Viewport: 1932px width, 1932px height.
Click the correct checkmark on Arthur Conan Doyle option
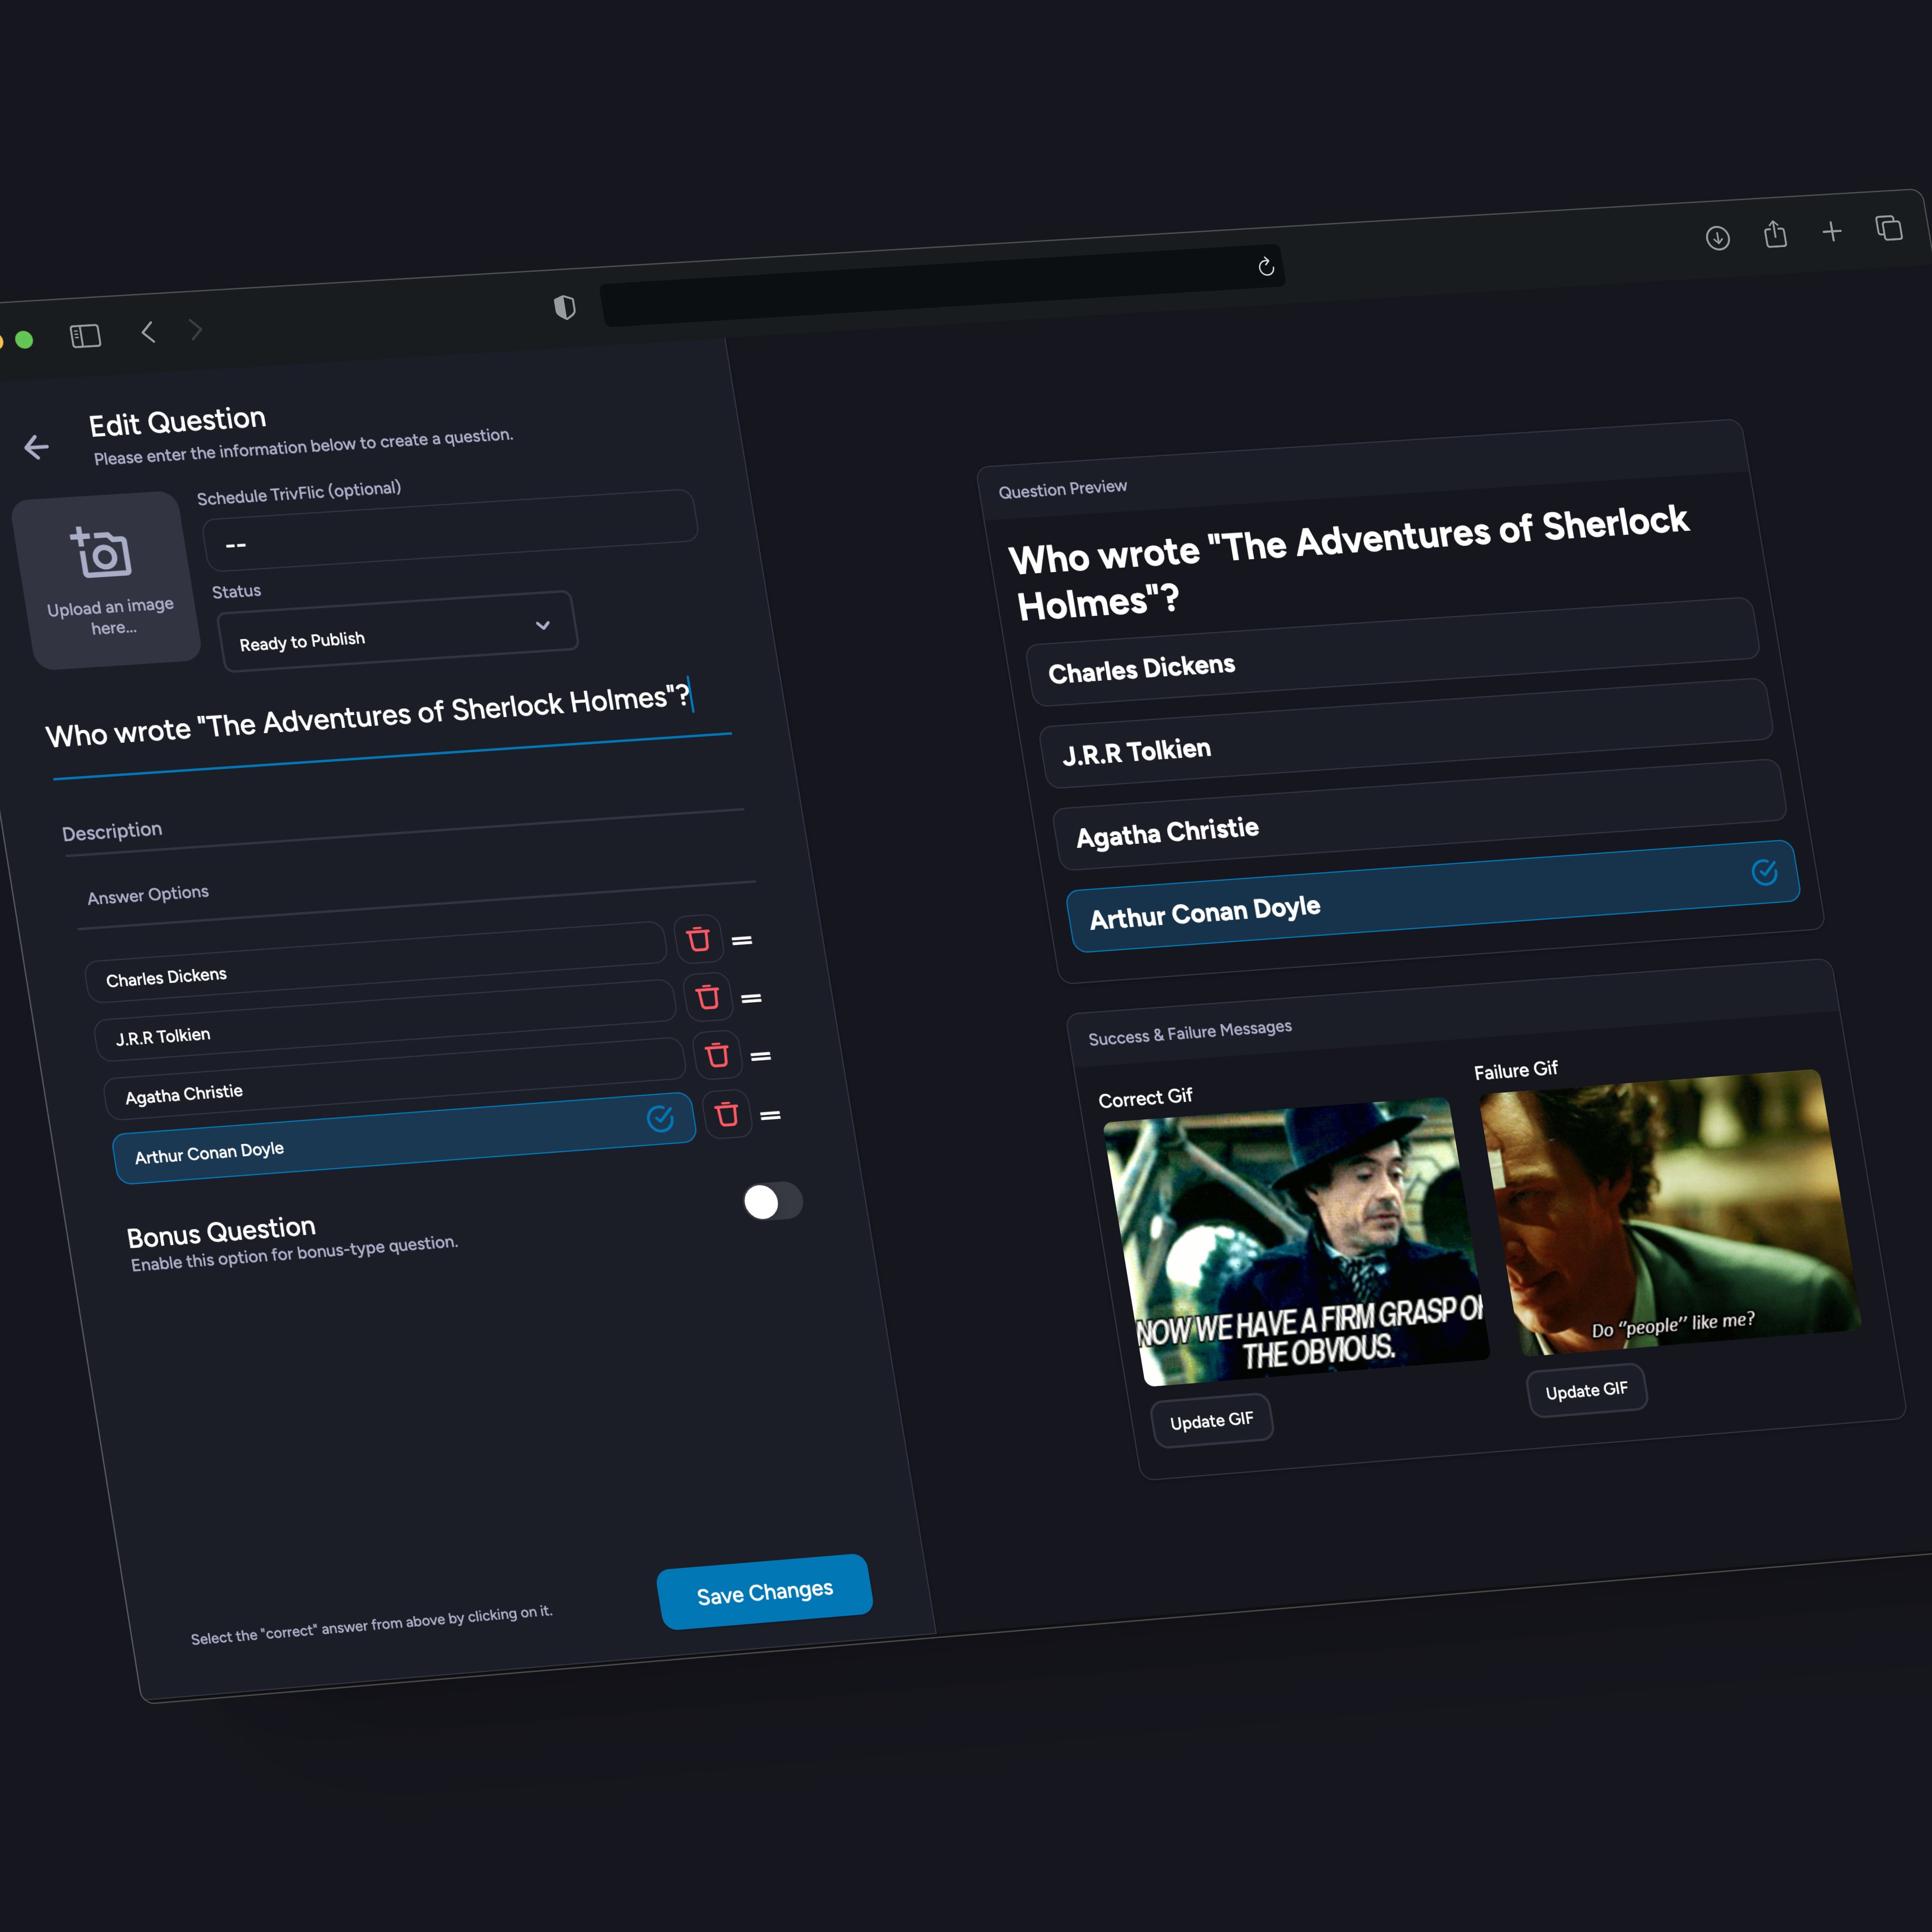[660, 1119]
